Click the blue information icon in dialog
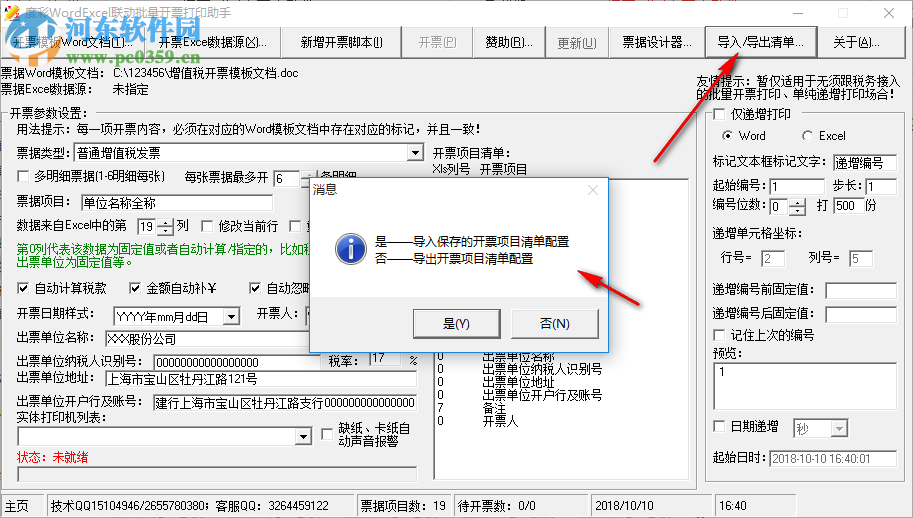Screen dimensions: 913x518 [x=351, y=250]
